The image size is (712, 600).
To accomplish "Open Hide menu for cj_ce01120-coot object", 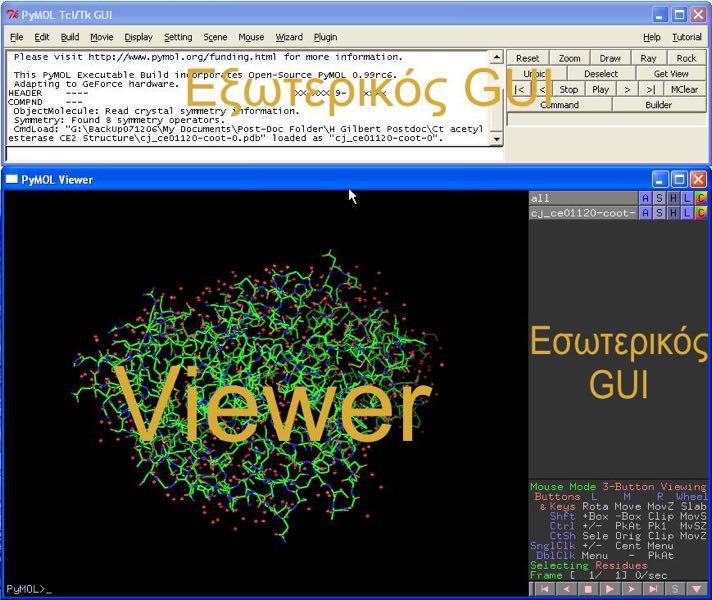I will point(673,213).
